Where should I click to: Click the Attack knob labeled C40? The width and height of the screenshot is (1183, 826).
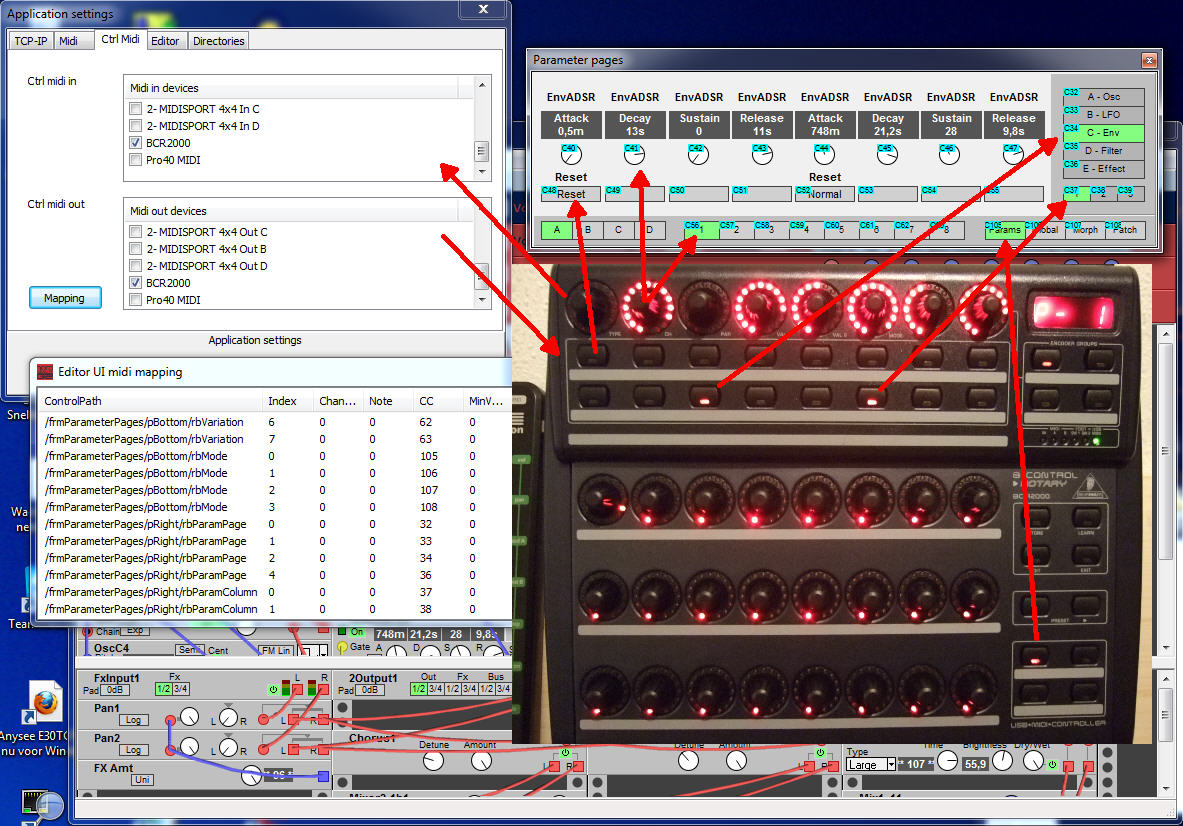tap(572, 155)
